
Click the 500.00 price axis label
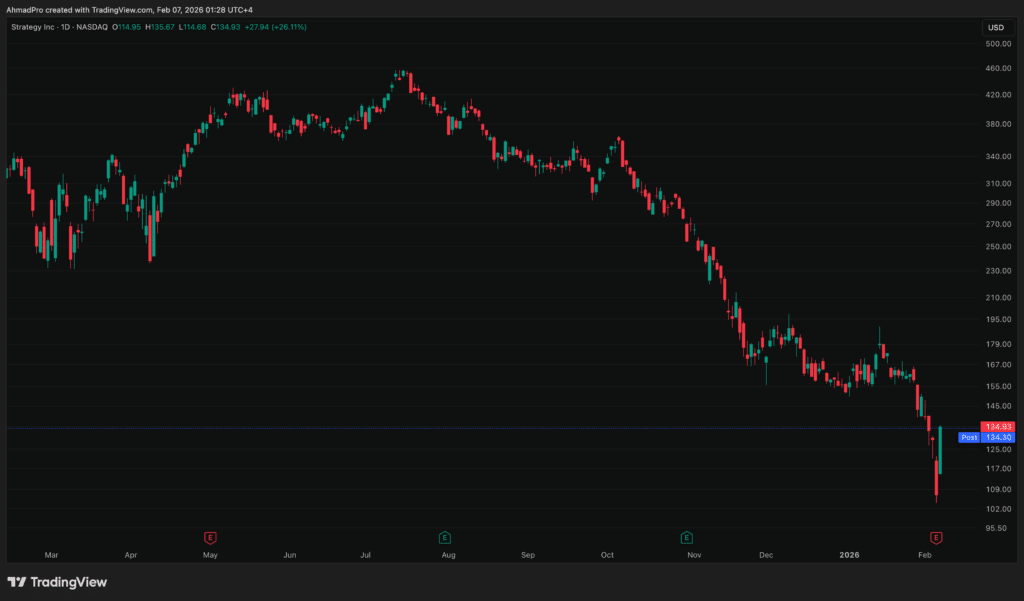(998, 44)
